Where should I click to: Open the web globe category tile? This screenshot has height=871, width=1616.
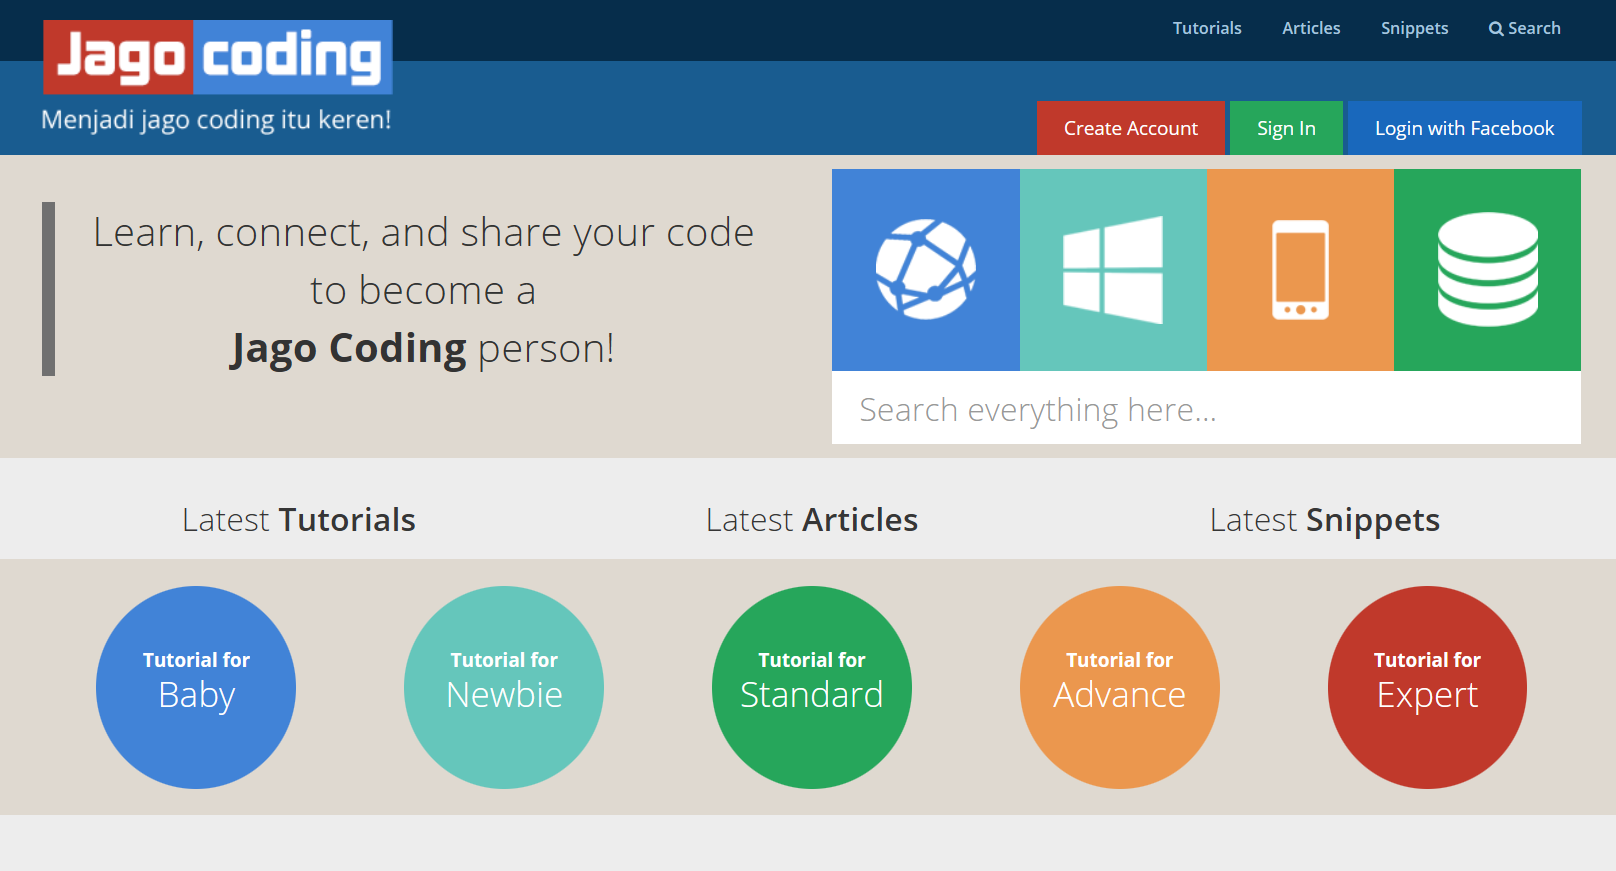tap(926, 270)
